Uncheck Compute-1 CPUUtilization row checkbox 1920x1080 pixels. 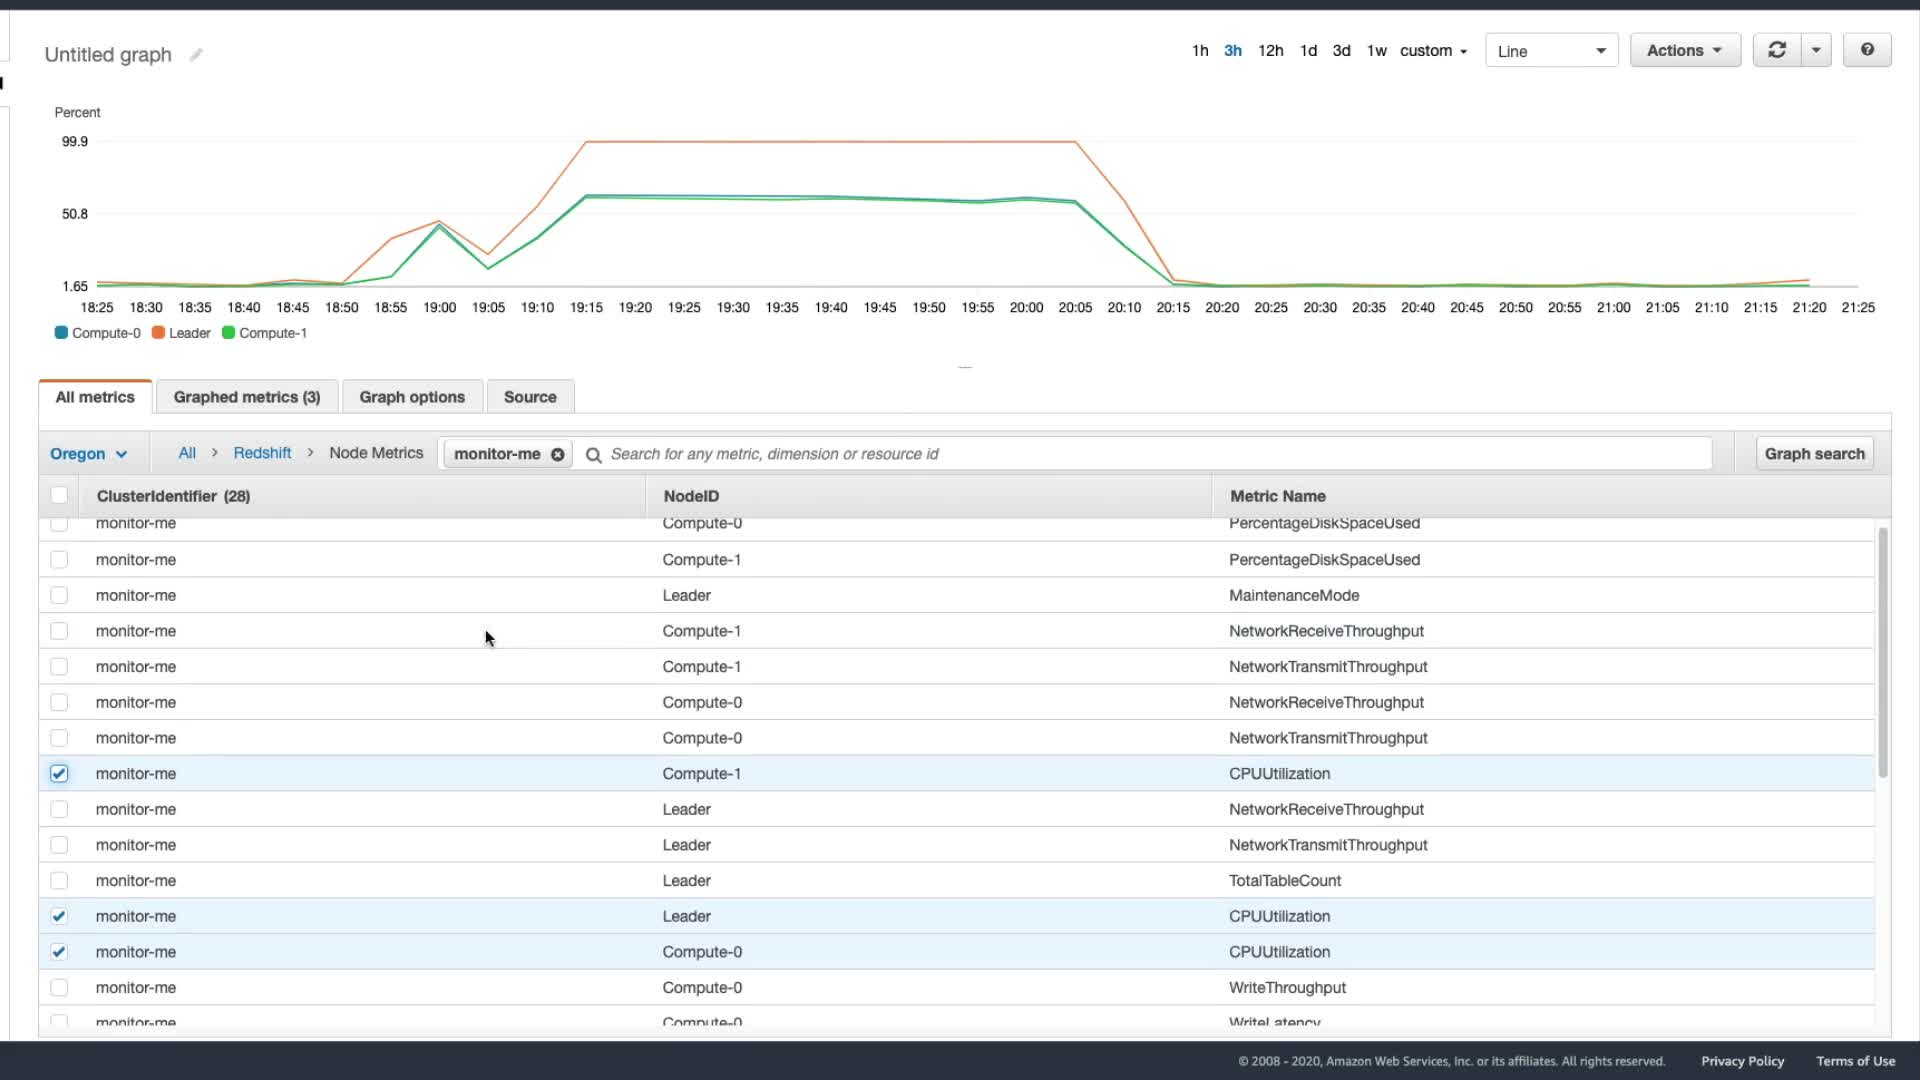coord(59,774)
